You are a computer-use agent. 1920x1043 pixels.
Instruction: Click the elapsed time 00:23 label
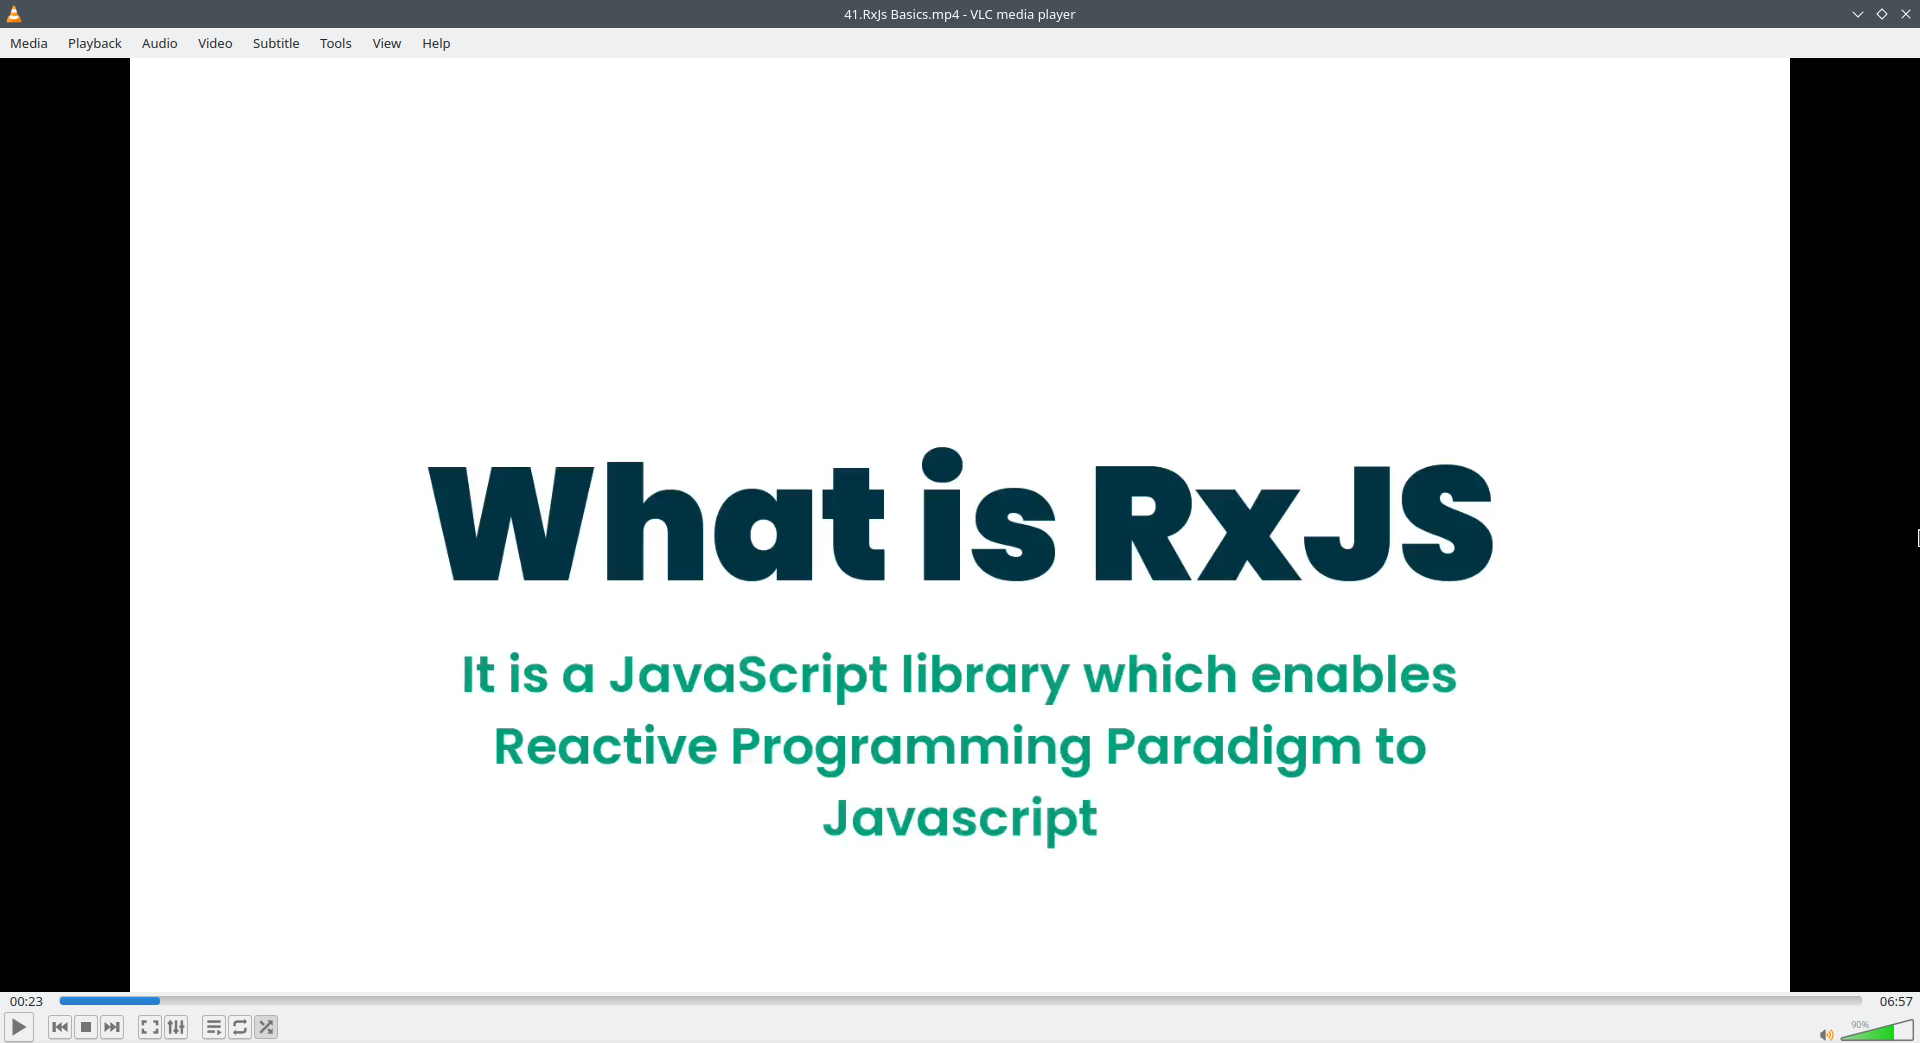27,1001
